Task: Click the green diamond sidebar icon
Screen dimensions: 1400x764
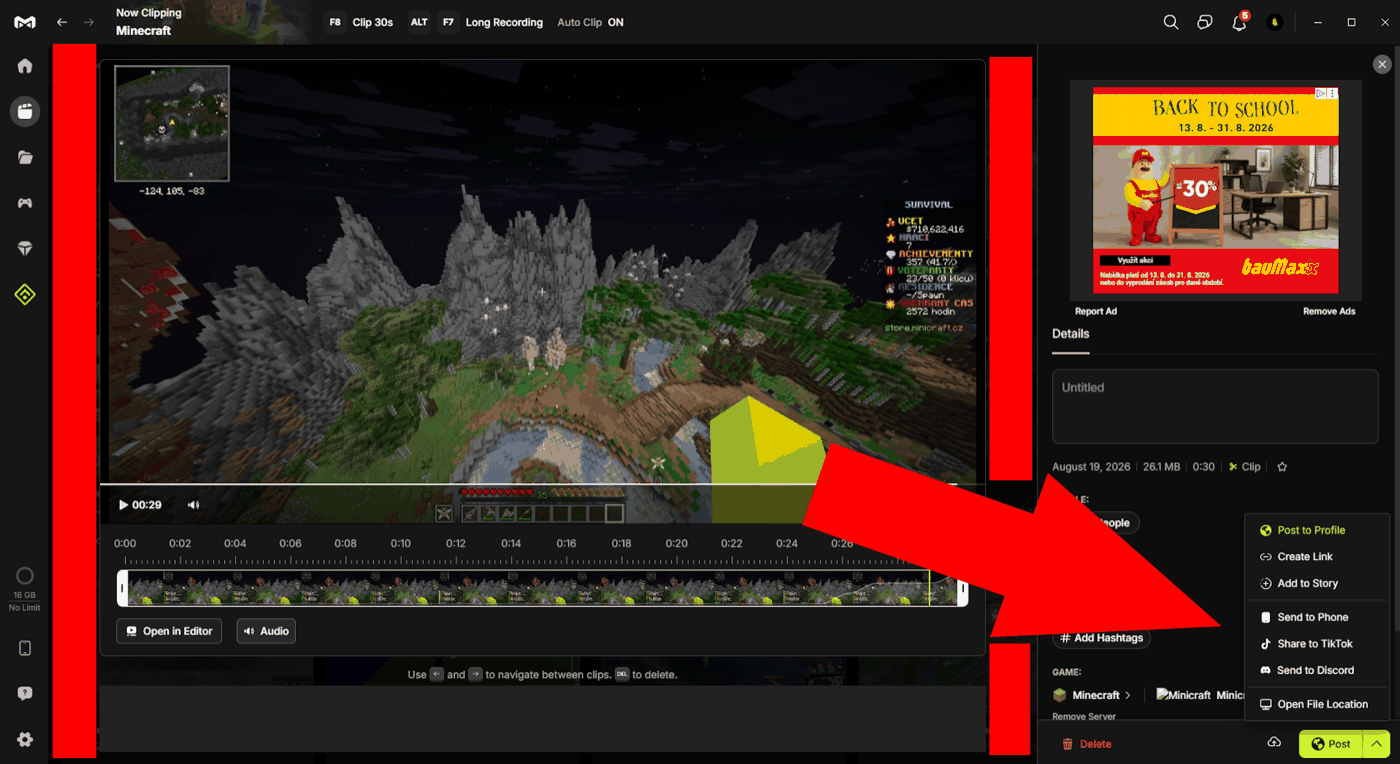Action: coord(25,294)
